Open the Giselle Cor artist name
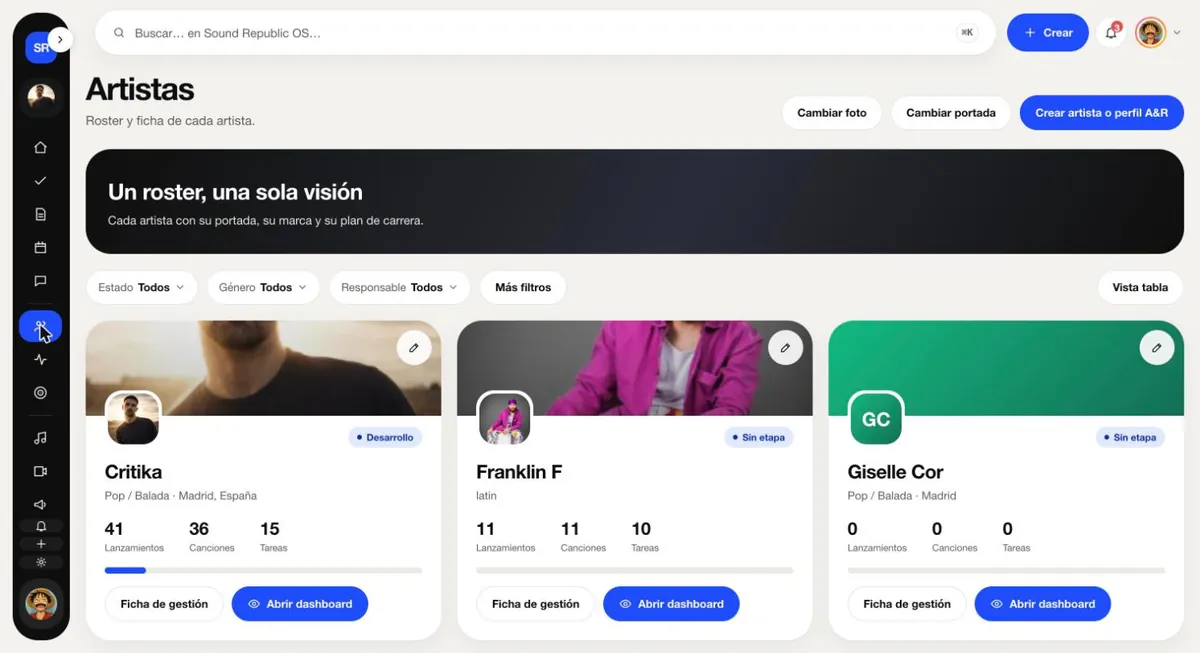1200x653 pixels. [x=895, y=472]
